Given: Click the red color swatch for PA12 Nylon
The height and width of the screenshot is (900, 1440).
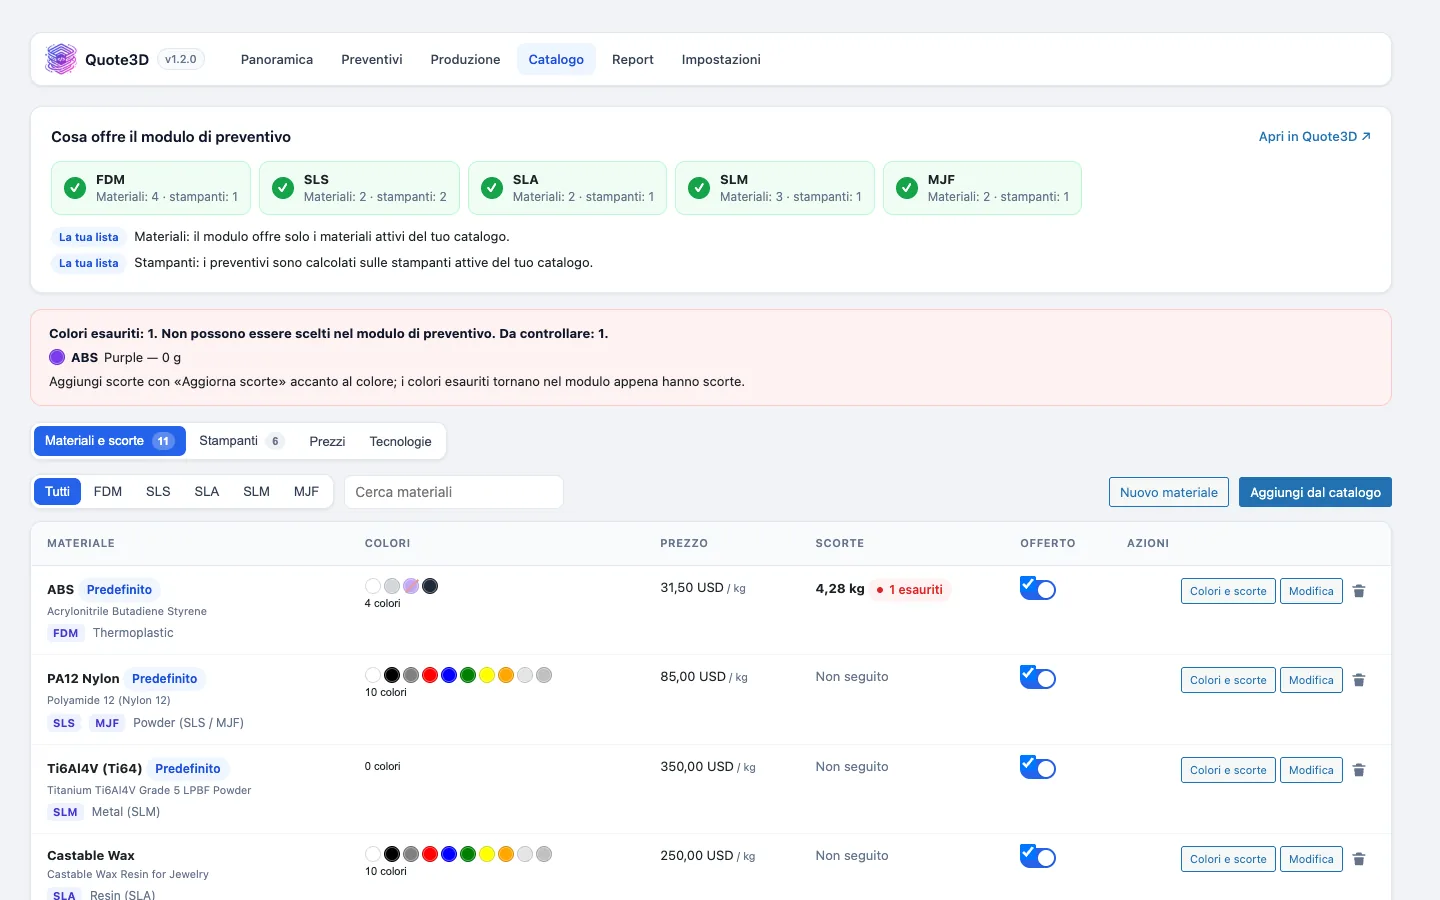Looking at the screenshot, I should (430, 675).
